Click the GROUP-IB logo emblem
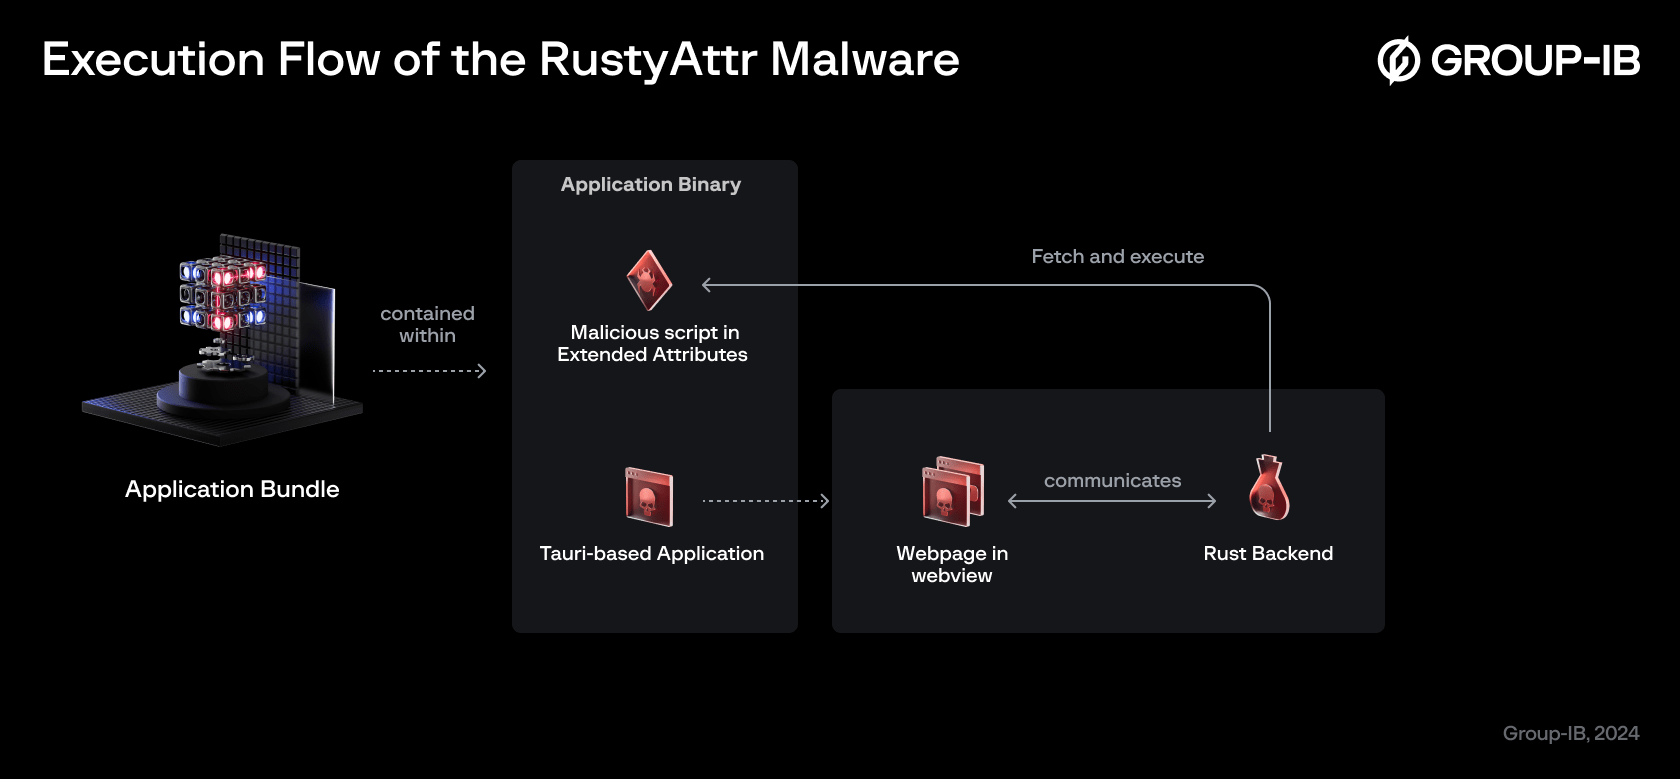 1398,60
